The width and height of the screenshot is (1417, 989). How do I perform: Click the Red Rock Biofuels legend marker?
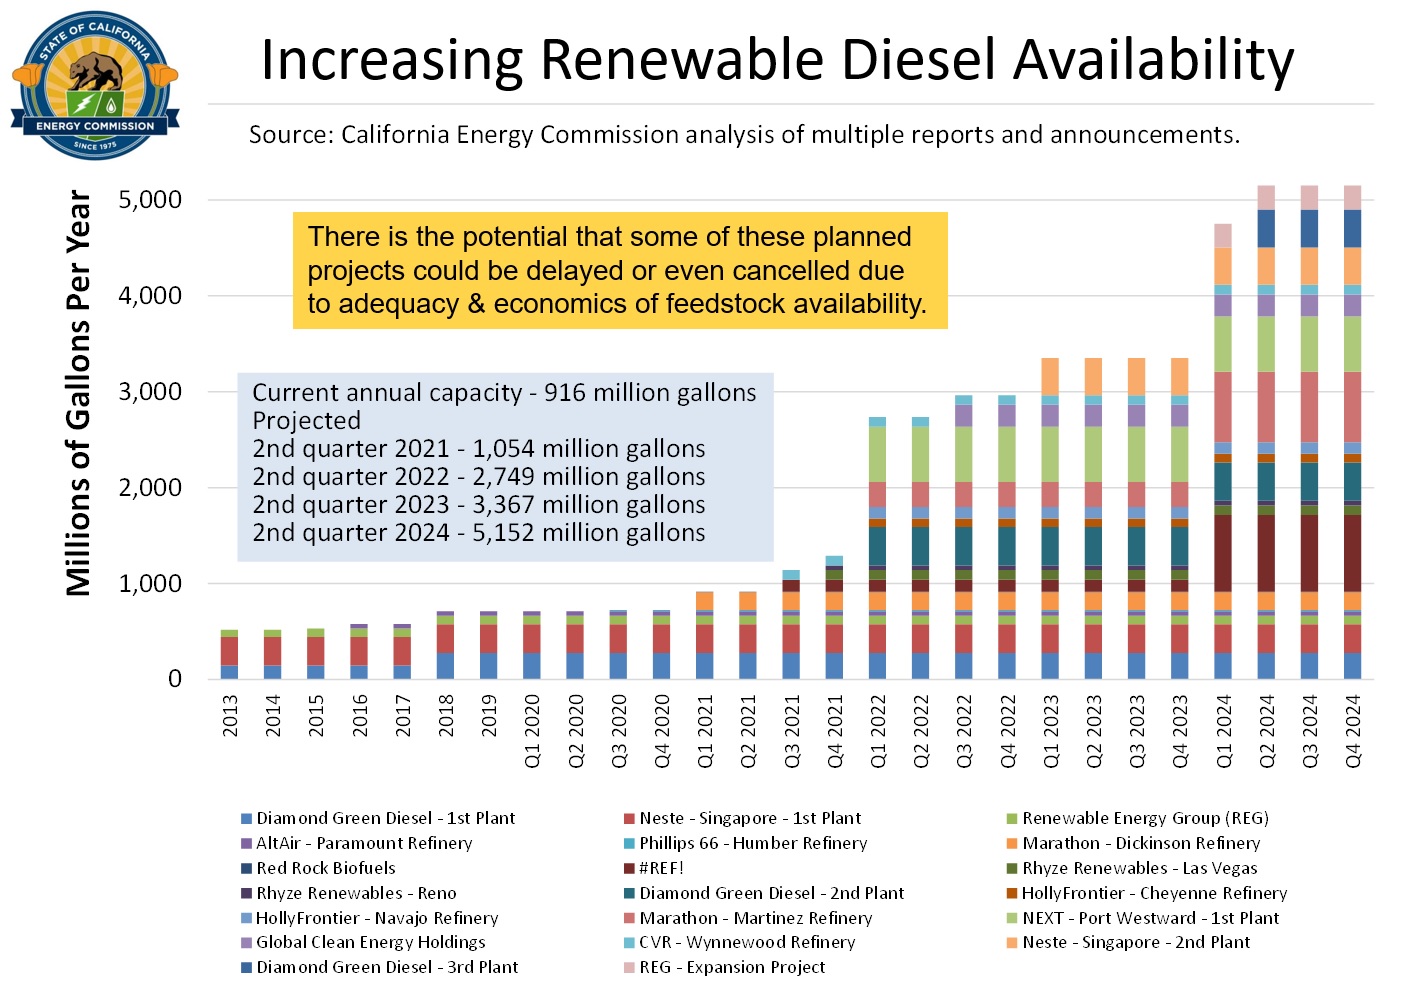(248, 868)
